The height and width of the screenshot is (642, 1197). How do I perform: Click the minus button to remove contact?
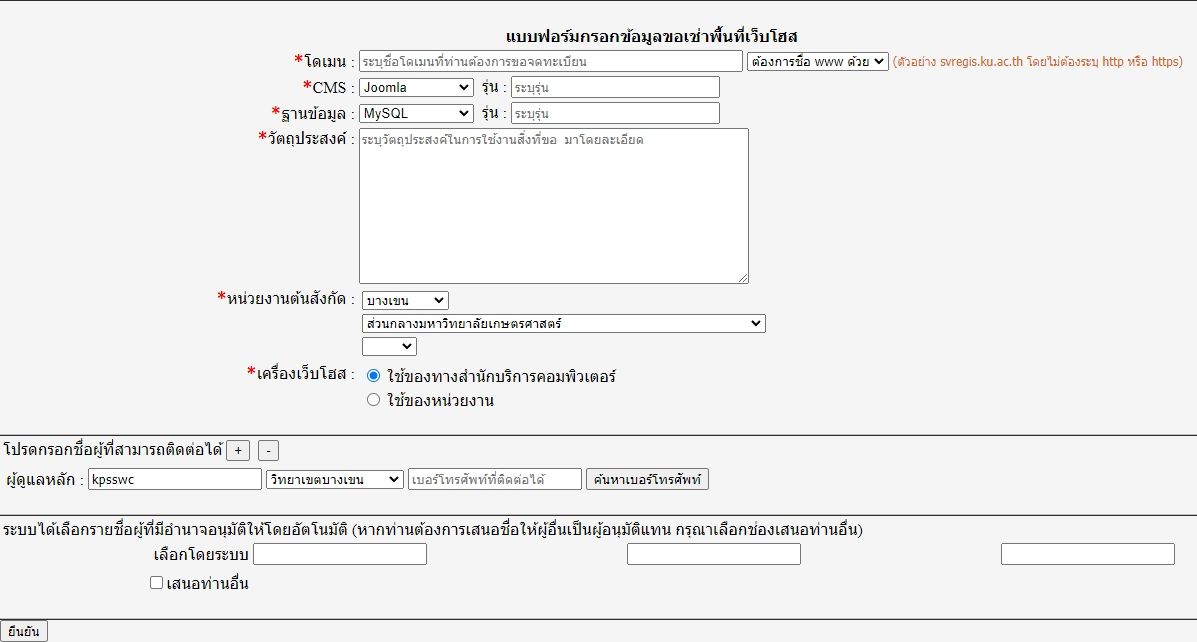coord(268,450)
